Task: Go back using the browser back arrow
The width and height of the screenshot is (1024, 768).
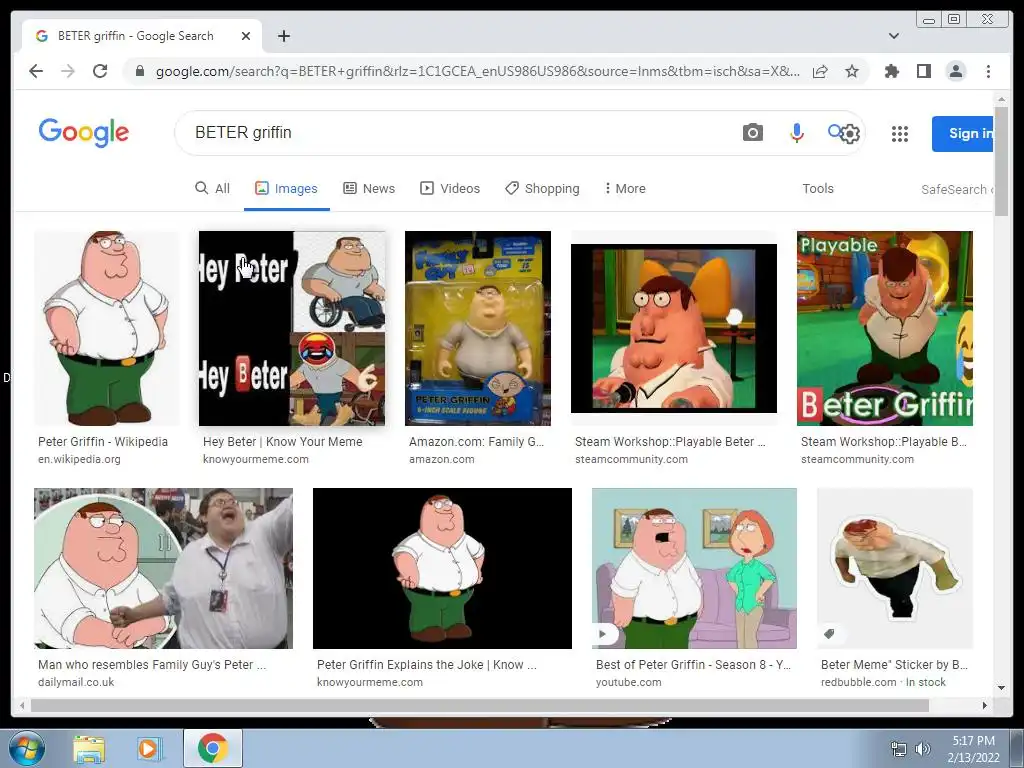Action: (36, 71)
